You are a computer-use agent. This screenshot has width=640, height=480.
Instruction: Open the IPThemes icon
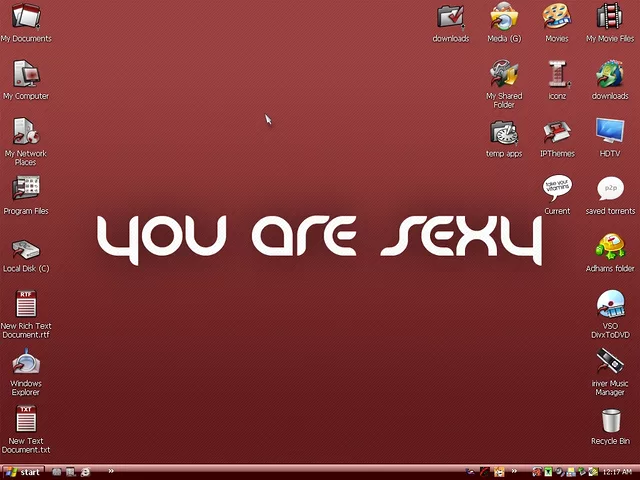point(557,138)
